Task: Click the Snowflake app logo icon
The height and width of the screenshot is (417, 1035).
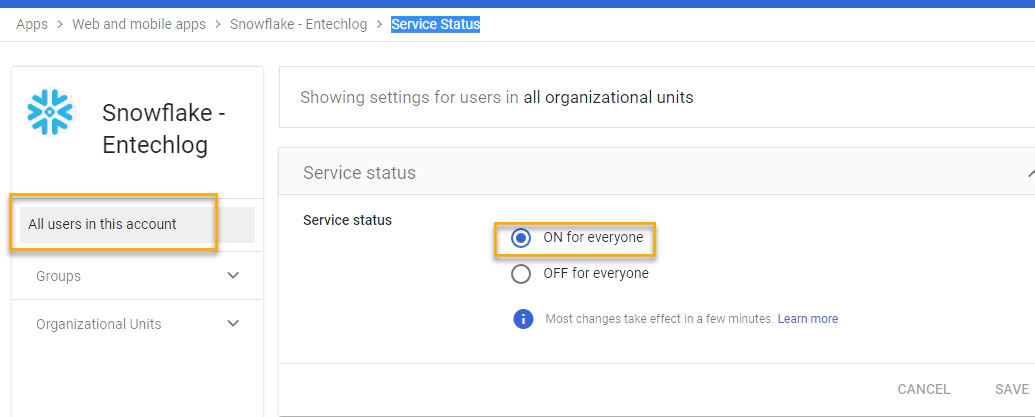Action: 50,112
